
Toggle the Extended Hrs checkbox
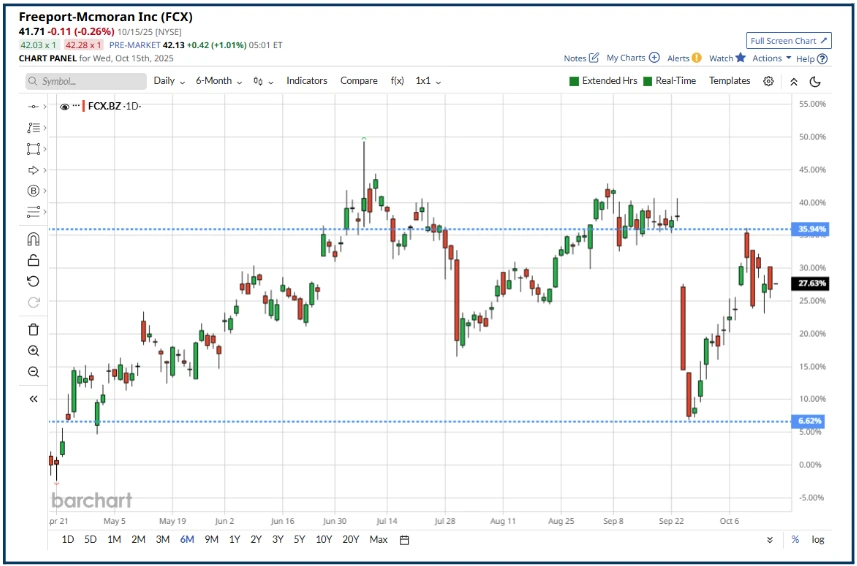coord(574,81)
